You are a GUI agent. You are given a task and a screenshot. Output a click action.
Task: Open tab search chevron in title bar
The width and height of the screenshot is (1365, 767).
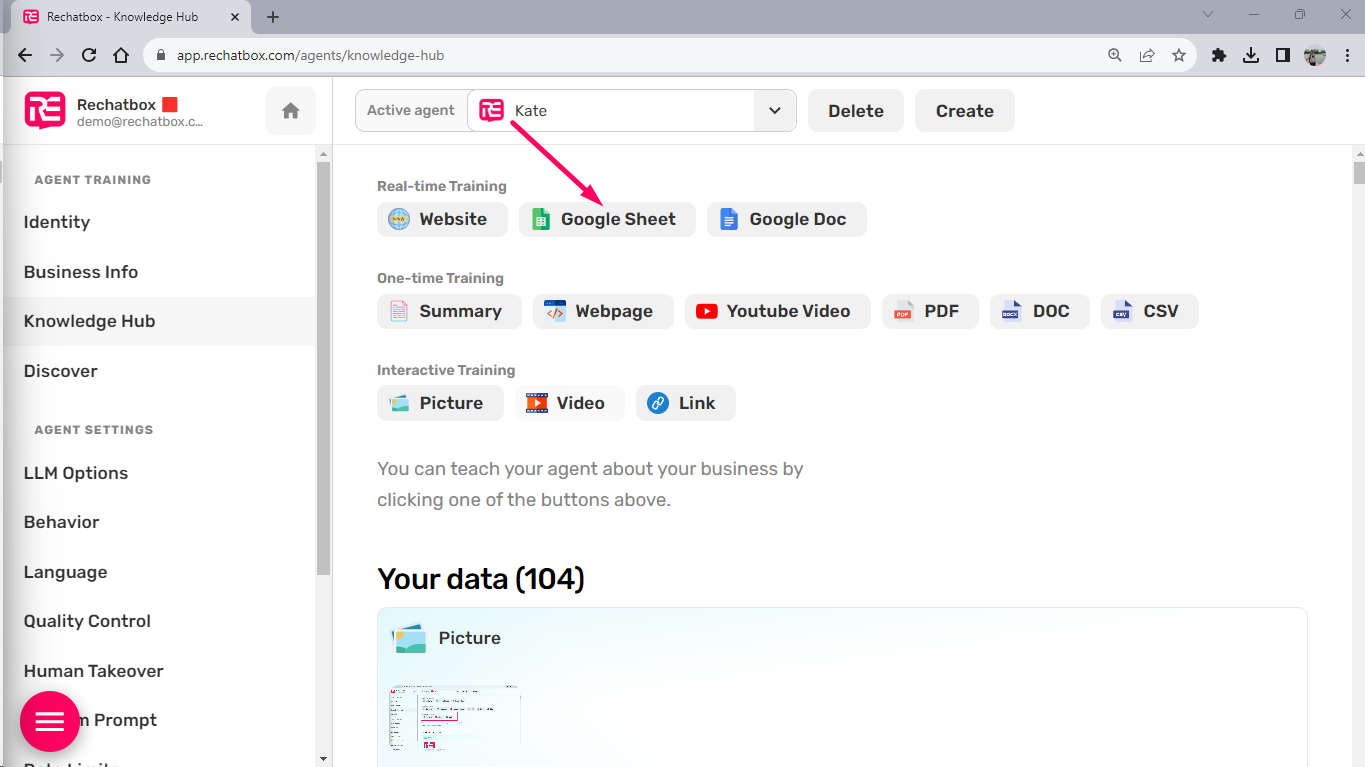pos(1208,15)
